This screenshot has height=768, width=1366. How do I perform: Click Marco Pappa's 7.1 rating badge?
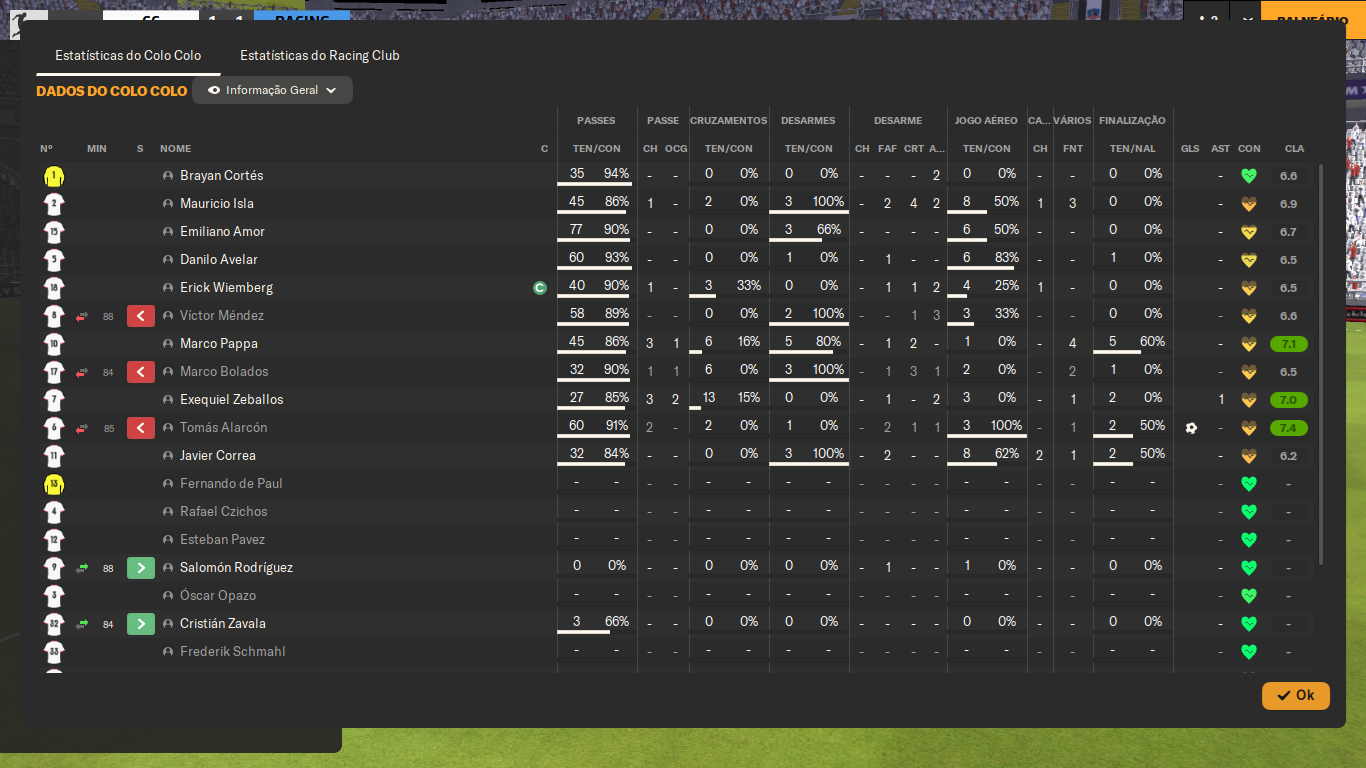(x=1289, y=344)
